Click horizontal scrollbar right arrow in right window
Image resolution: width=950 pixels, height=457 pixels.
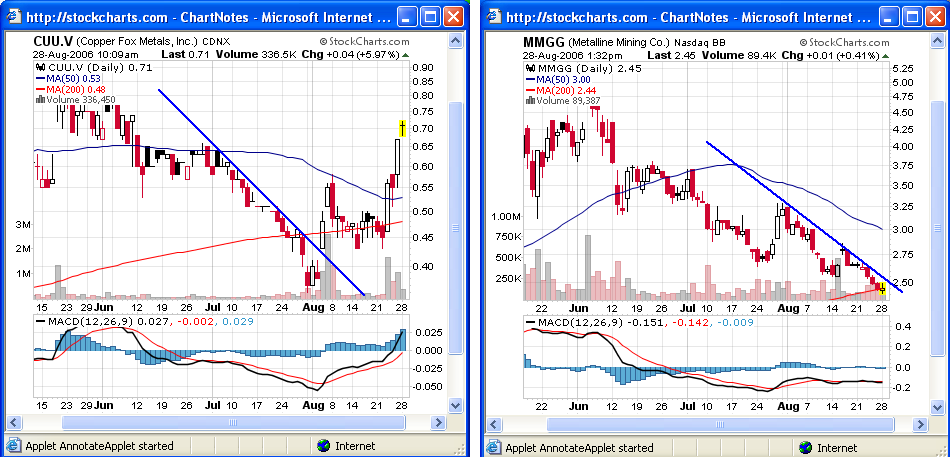click(921, 424)
